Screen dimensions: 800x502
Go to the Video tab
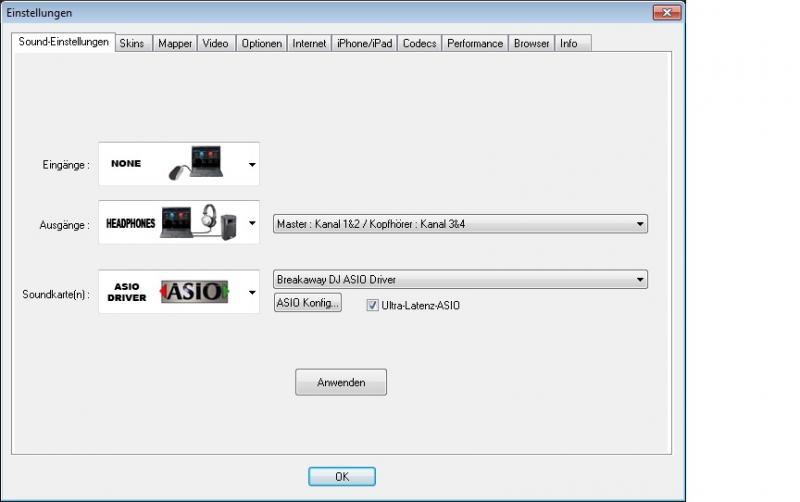215,44
